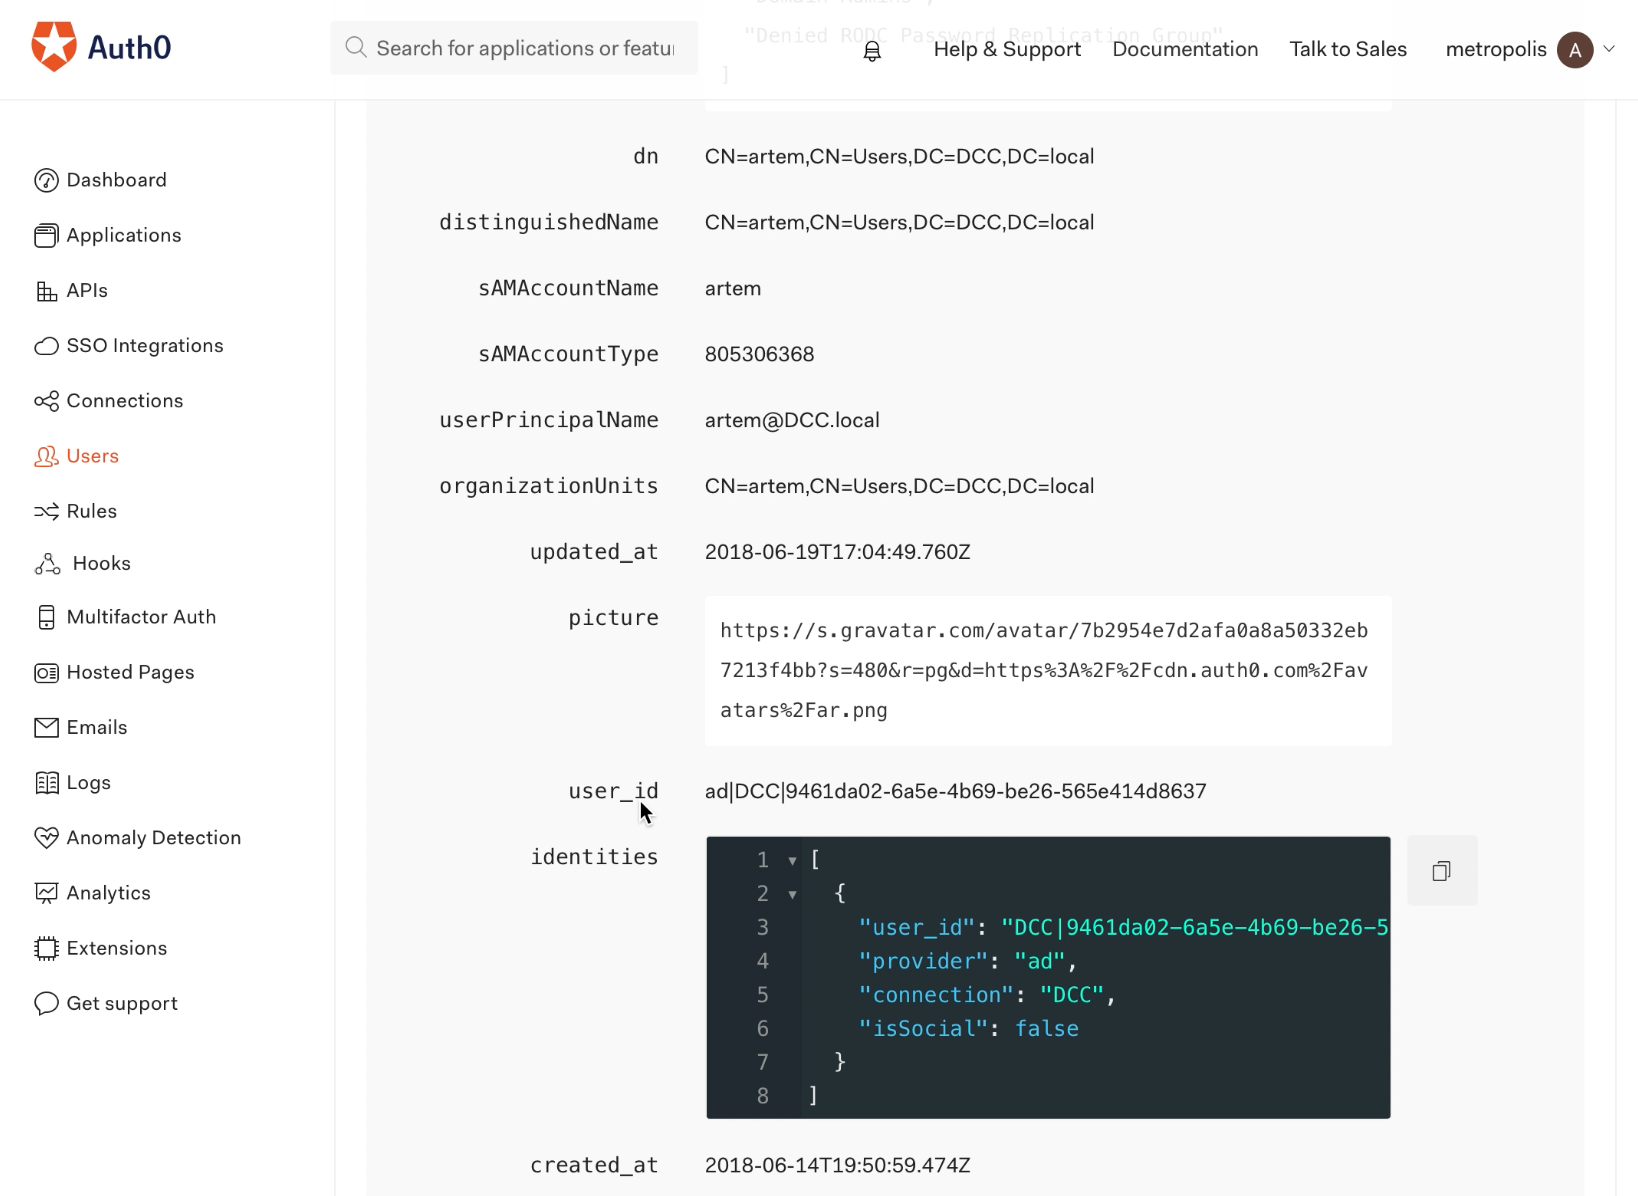Screen dimensions: 1638x1196
Task: Click the "isSocial": false JSON line
Action: click(x=968, y=1028)
